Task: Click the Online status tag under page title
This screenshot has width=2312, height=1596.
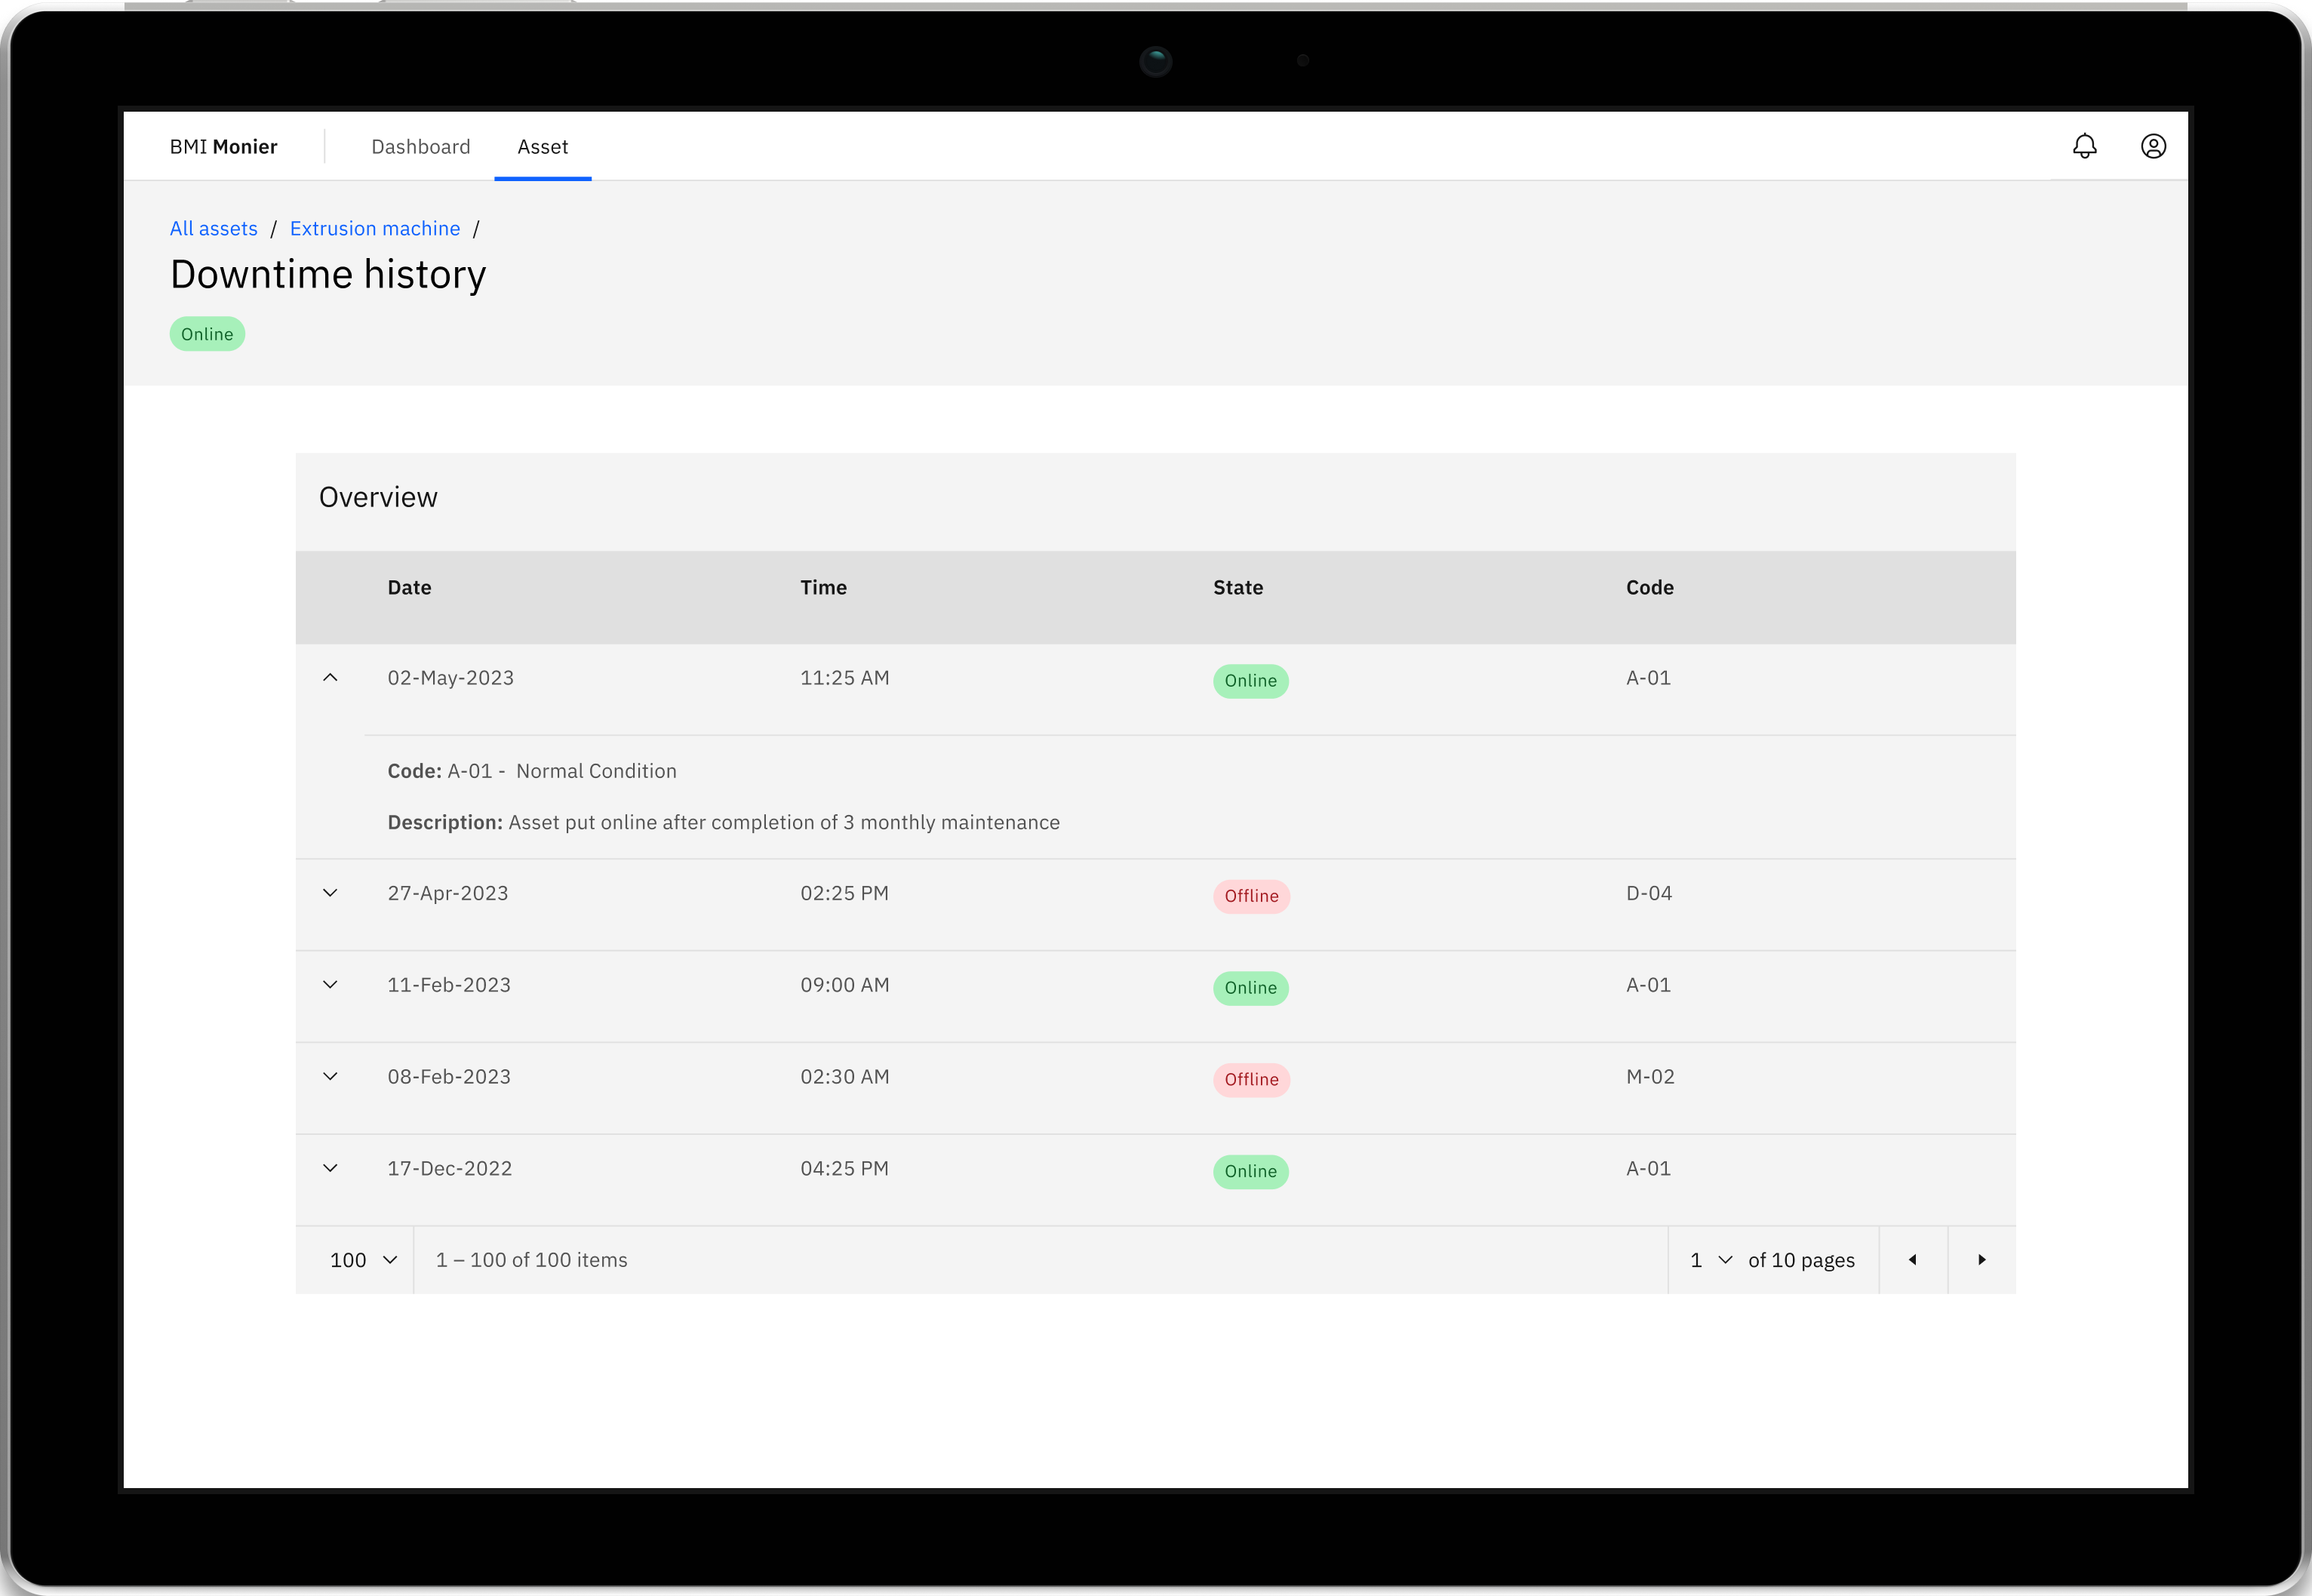Action: pos(207,334)
